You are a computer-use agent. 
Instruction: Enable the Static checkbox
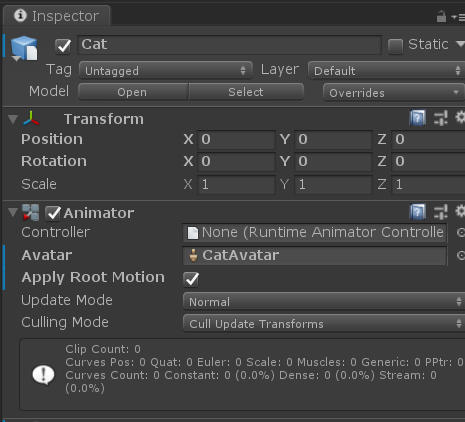click(x=395, y=46)
